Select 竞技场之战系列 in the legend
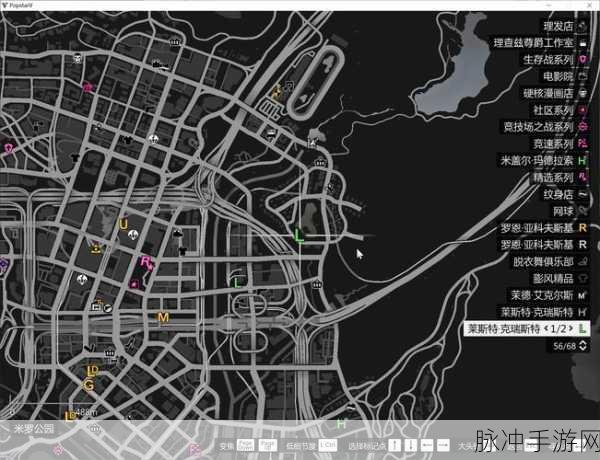The width and height of the screenshot is (600, 460). (x=545, y=127)
